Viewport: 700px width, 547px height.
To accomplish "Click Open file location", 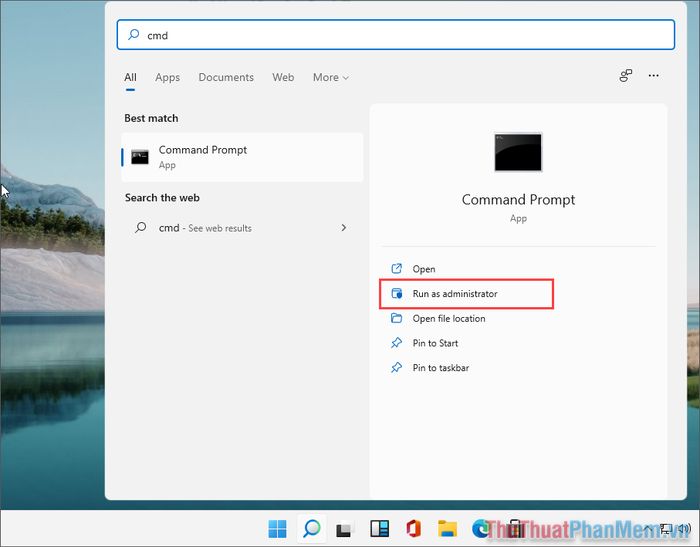I will [x=449, y=318].
